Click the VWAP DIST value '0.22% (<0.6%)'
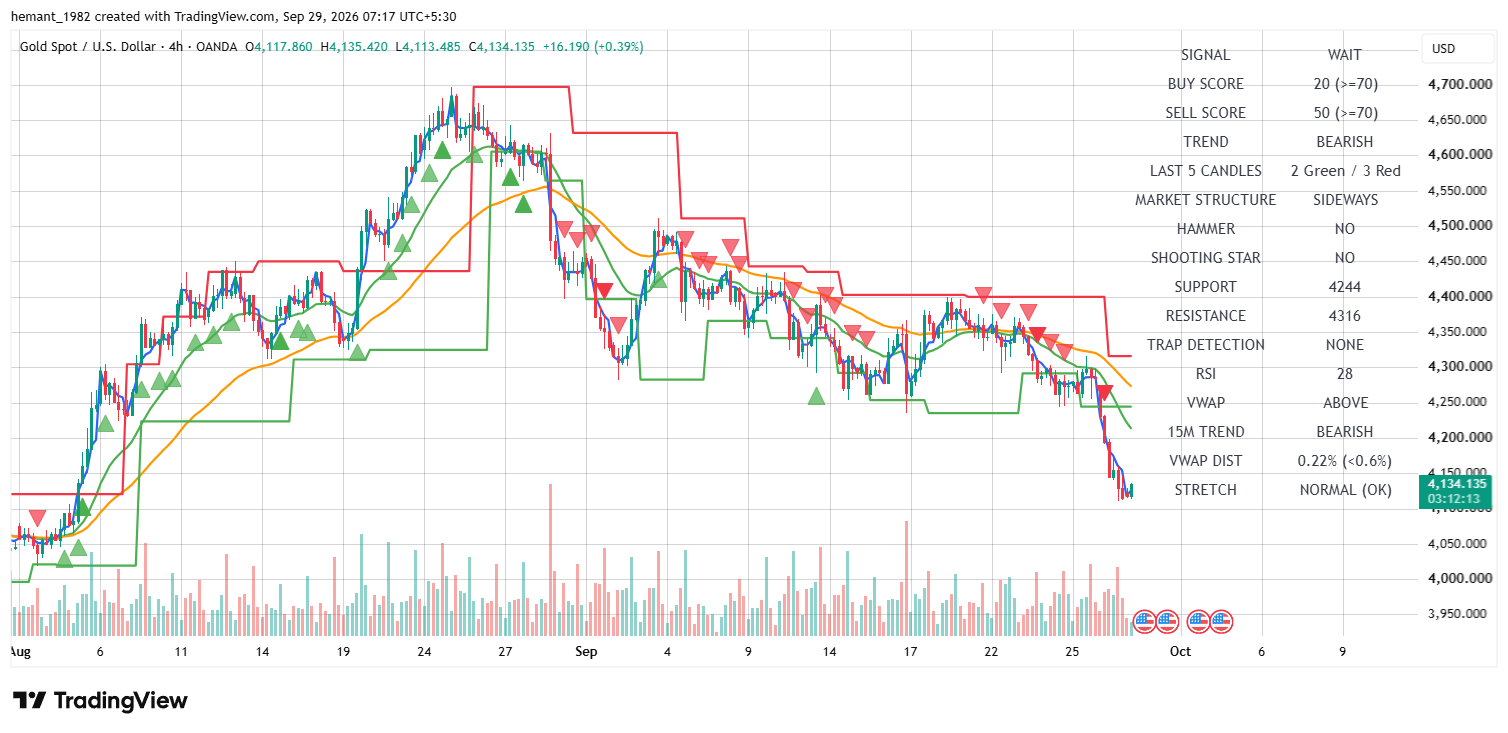 [x=1345, y=461]
